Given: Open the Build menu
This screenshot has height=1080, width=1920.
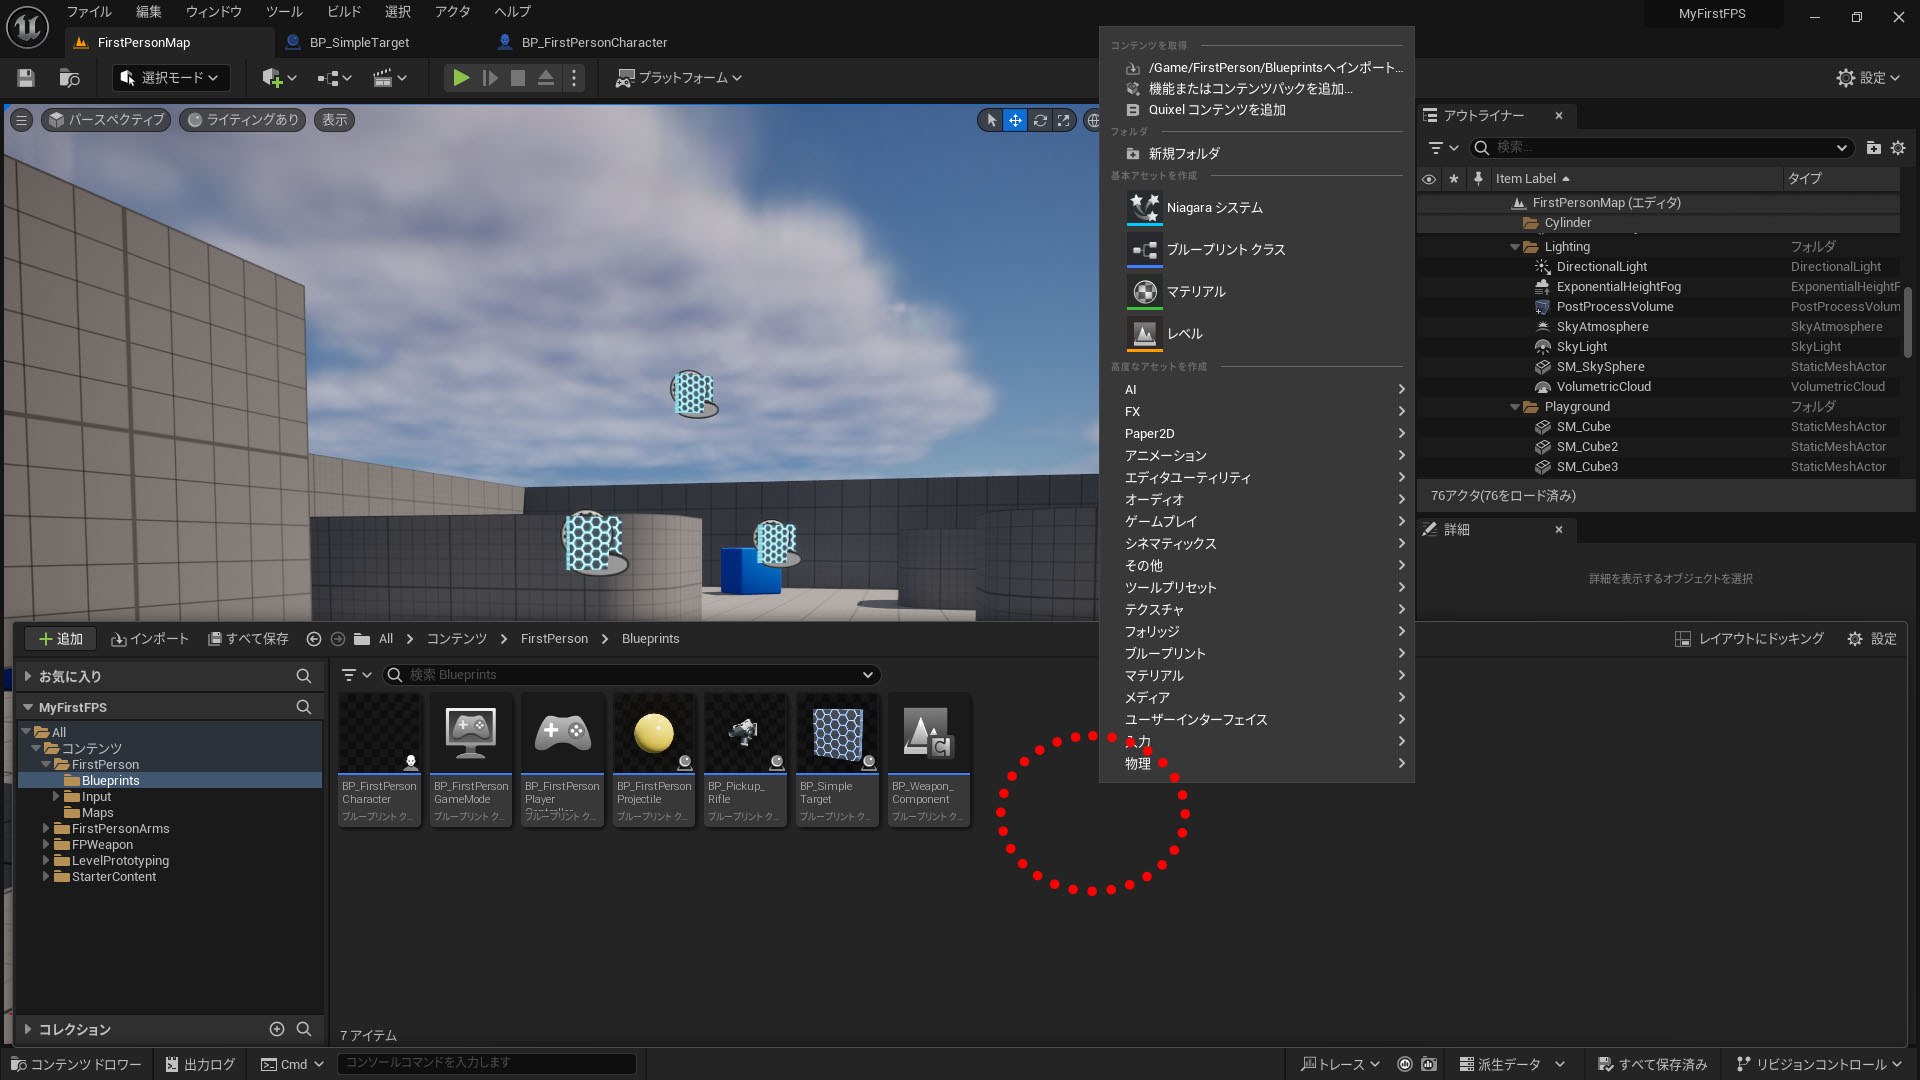Looking at the screenshot, I should point(344,12).
